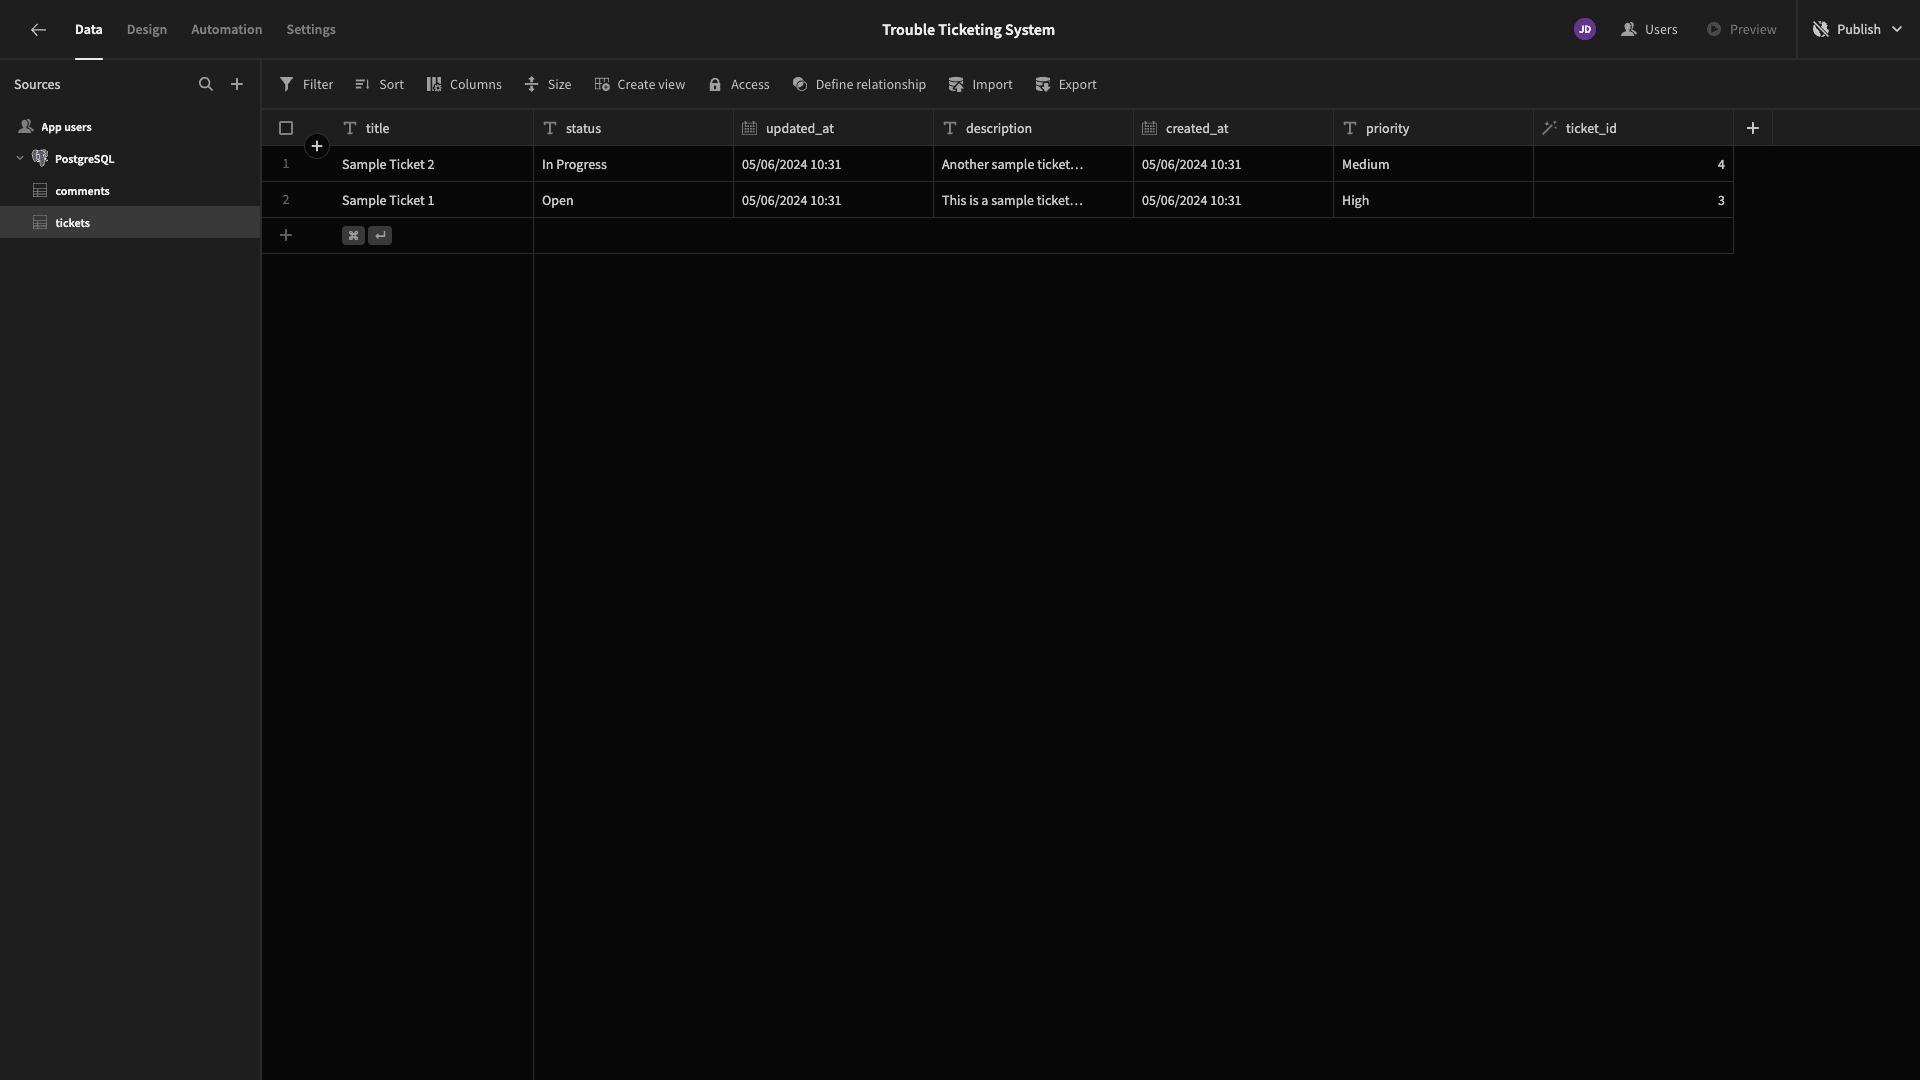Search sources with the magnifier icon
Viewport: 1920px width, 1080px height.
click(206, 85)
